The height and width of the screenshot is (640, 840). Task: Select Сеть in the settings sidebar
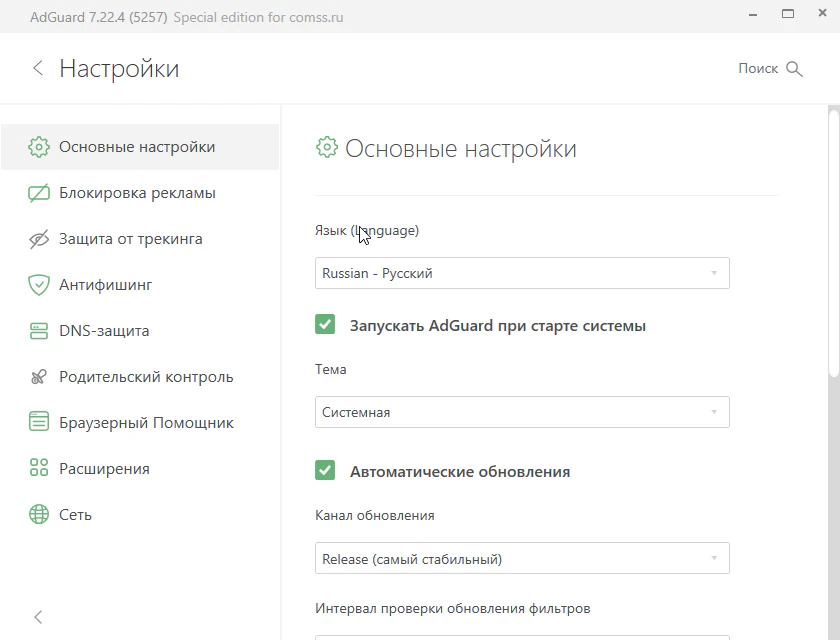click(75, 515)
